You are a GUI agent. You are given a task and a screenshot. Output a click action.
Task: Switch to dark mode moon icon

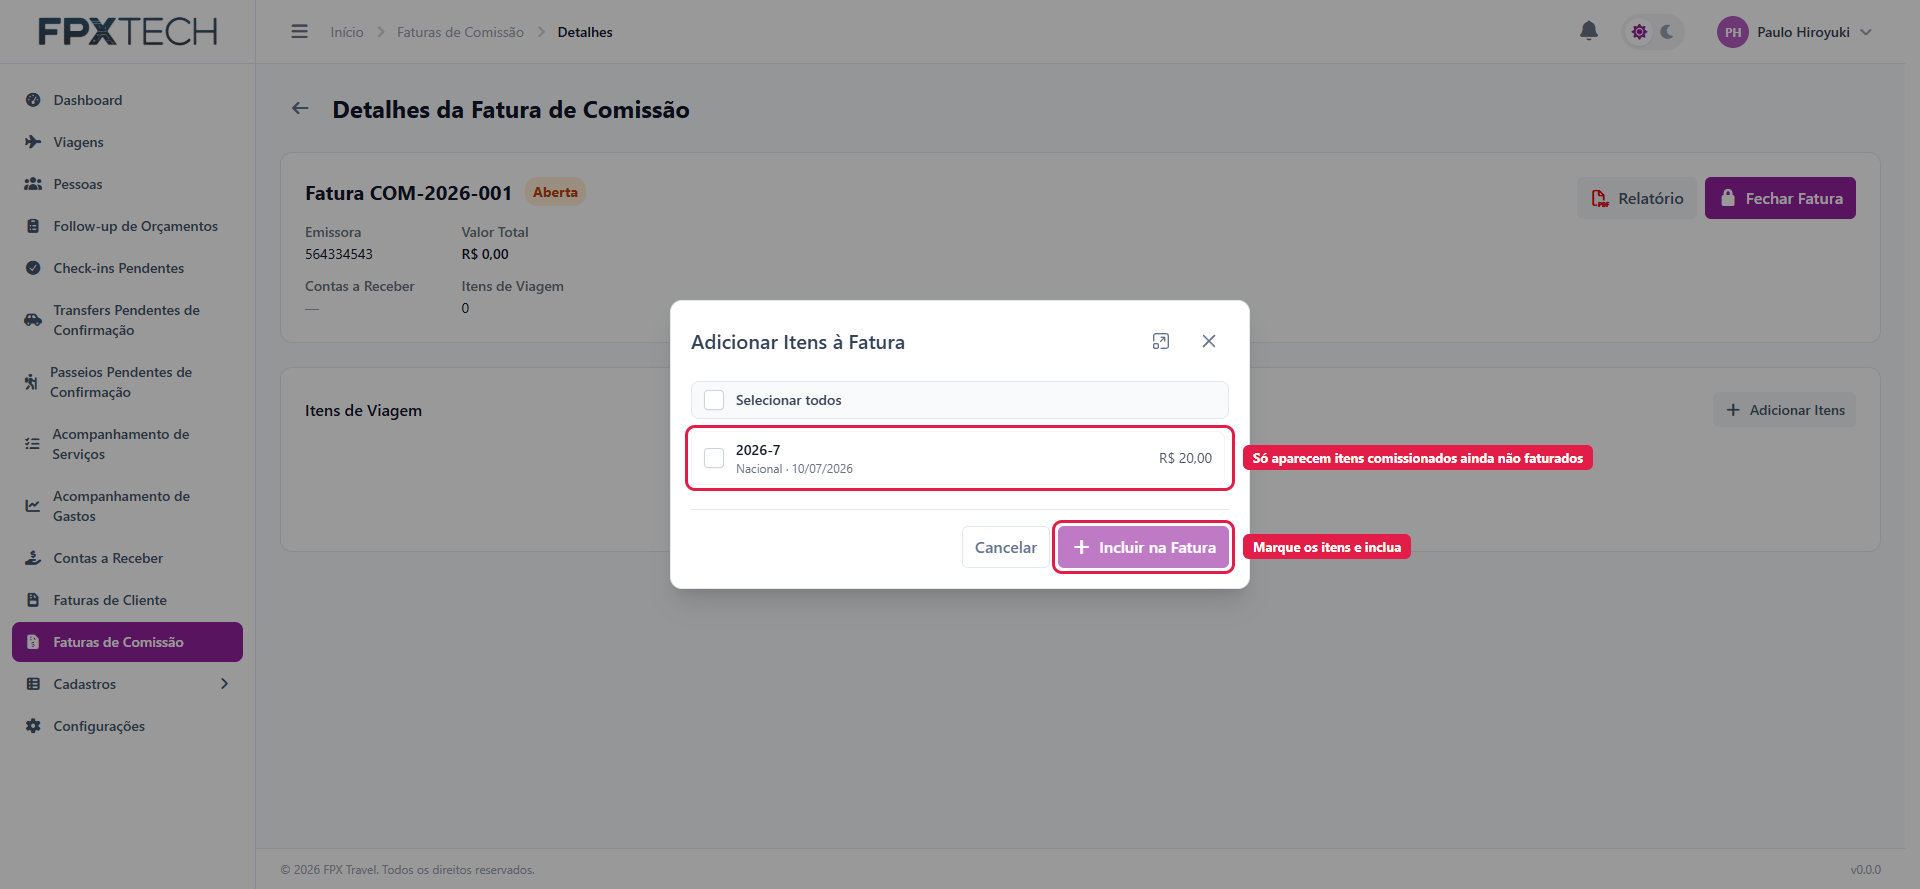point(1667,32)
